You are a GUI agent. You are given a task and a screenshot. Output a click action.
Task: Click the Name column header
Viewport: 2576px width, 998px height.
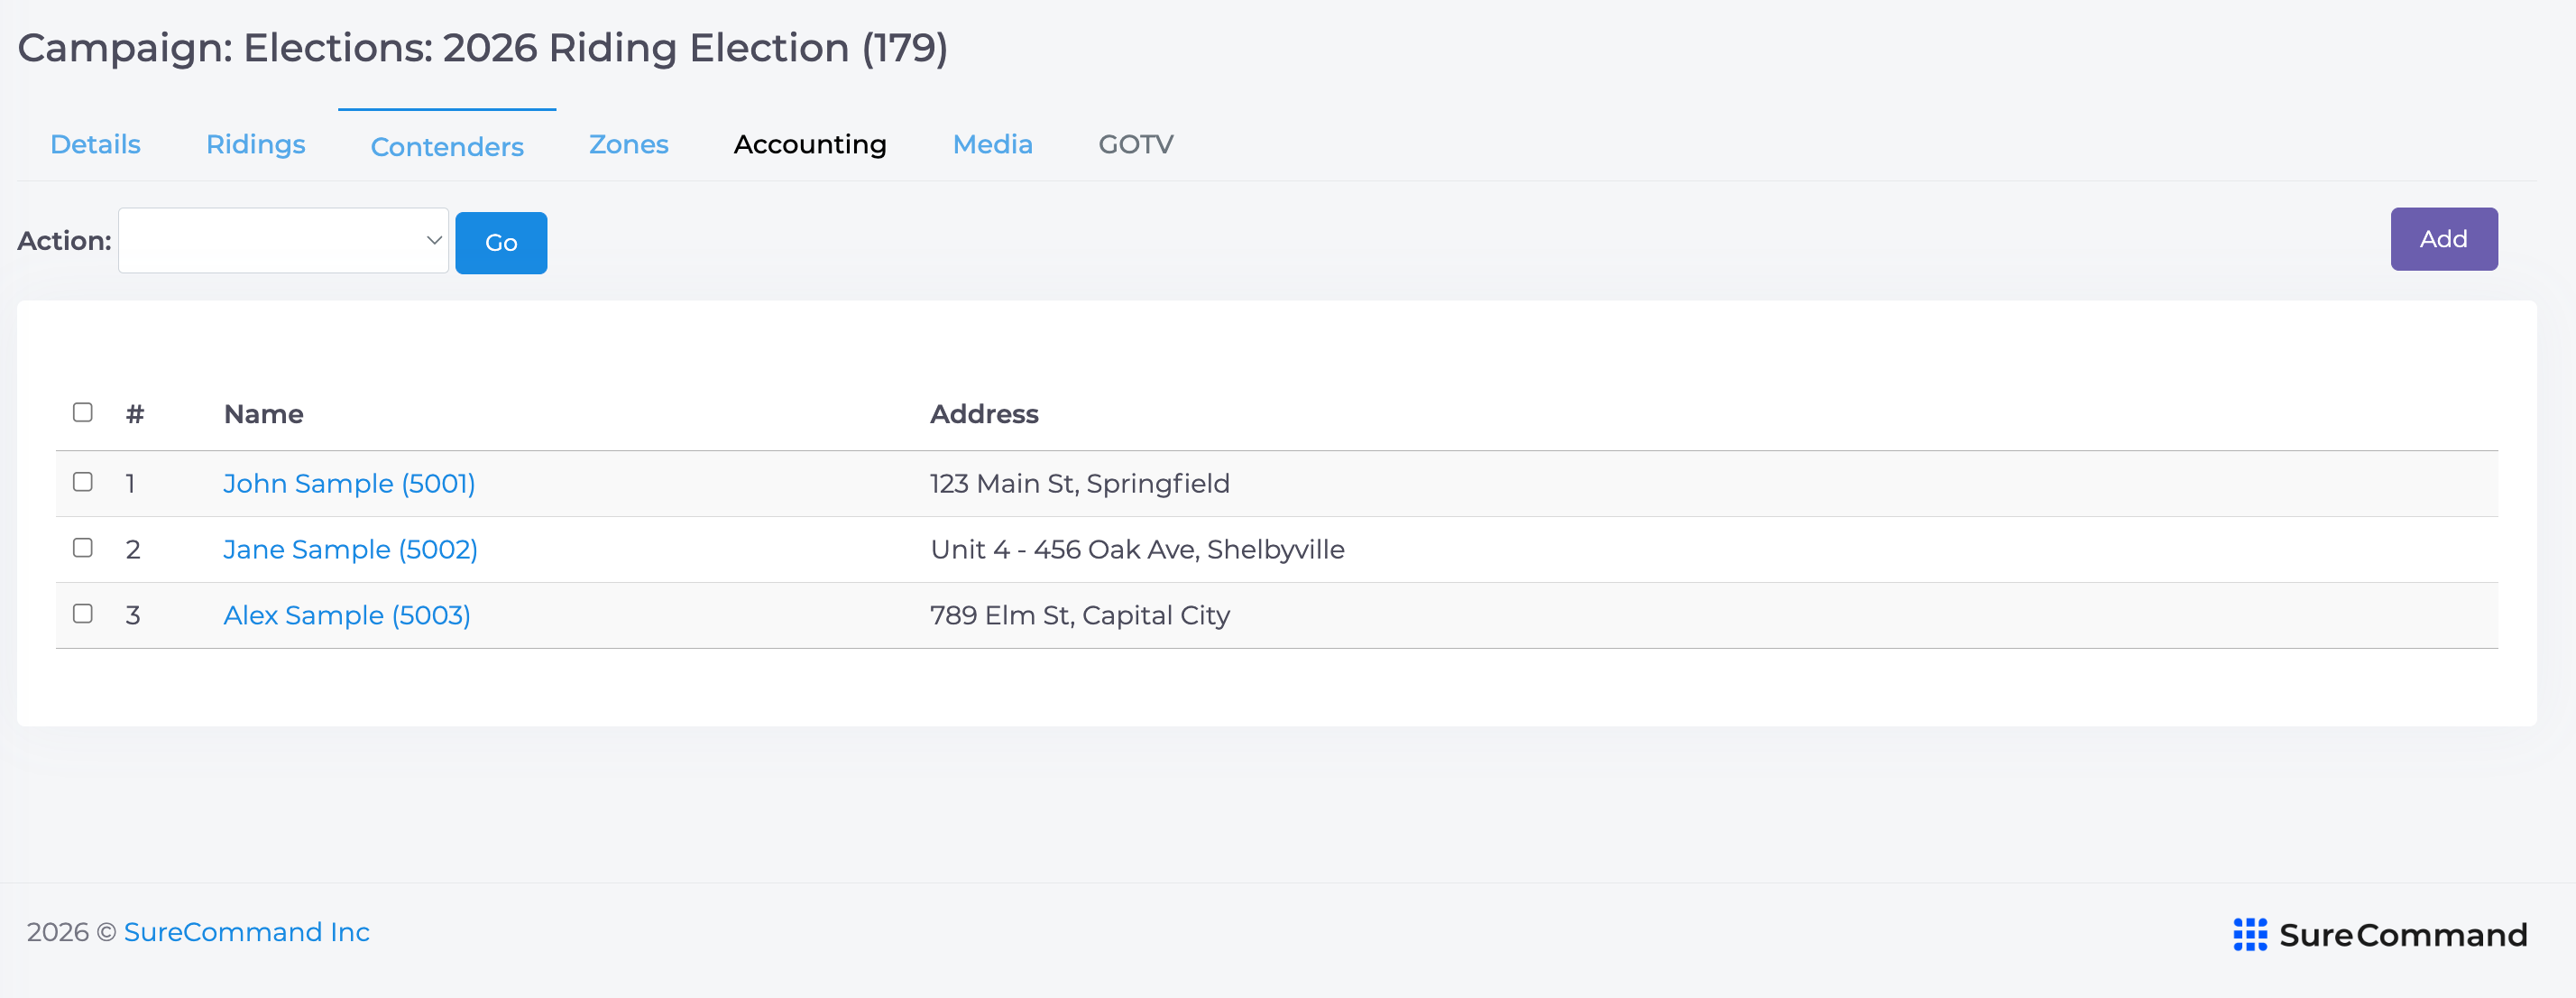point(263,414)
